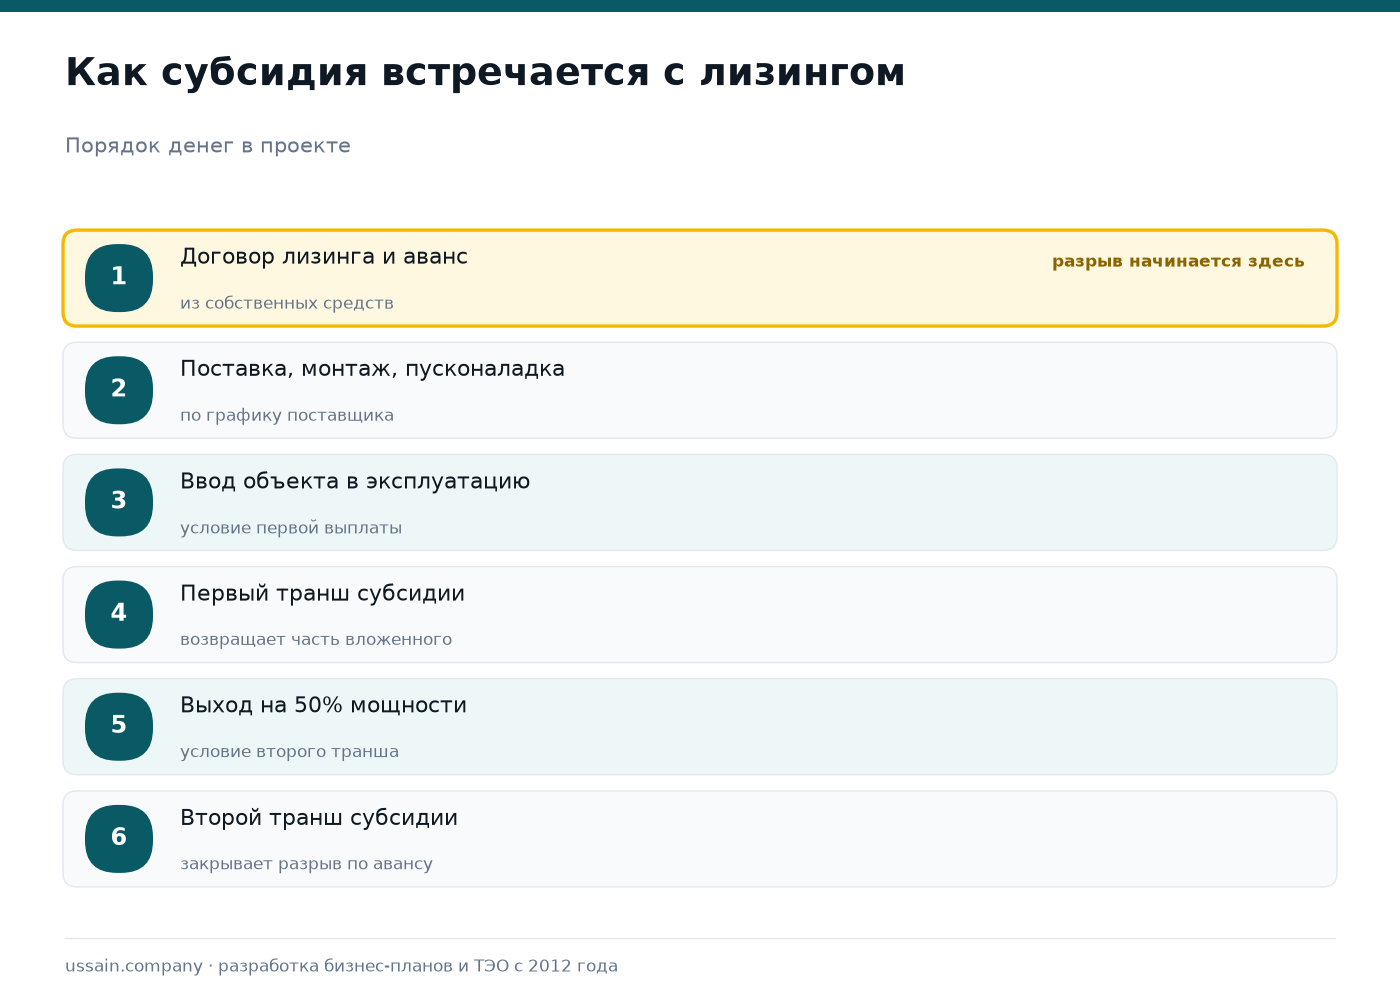Screen dimensions: 1400x1000
Task: Click 'условие первой выплаты' caption
Action: (x=291, y=527)
